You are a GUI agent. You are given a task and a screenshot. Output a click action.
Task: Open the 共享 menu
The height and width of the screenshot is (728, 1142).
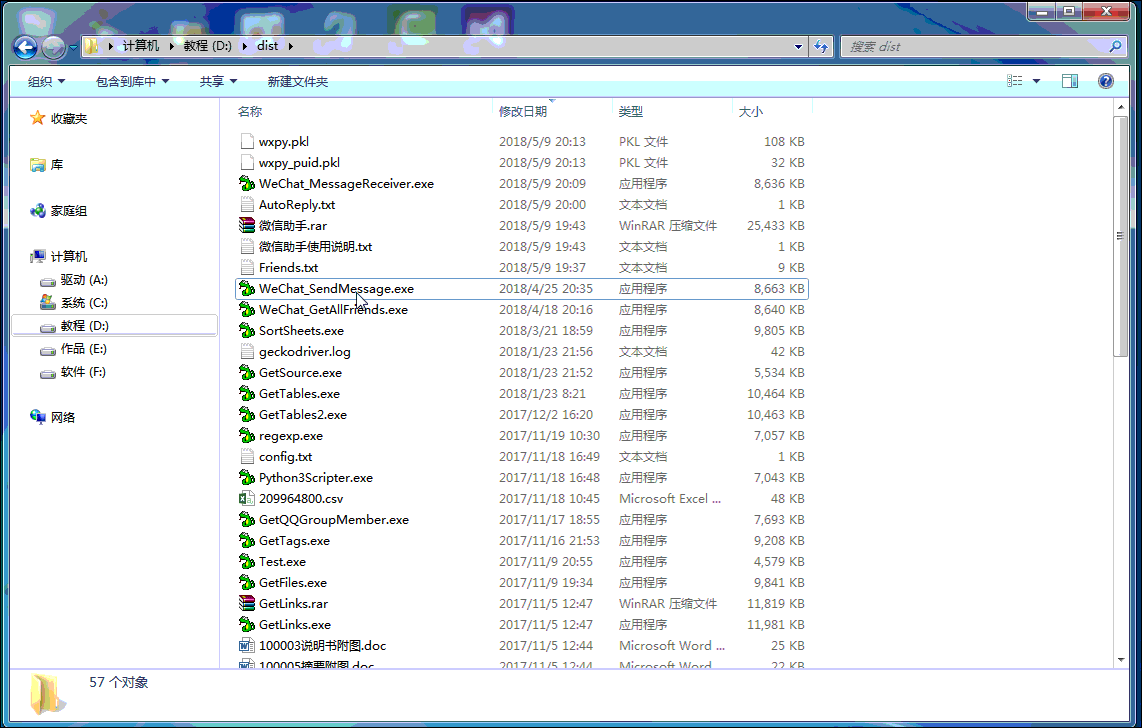218,82
